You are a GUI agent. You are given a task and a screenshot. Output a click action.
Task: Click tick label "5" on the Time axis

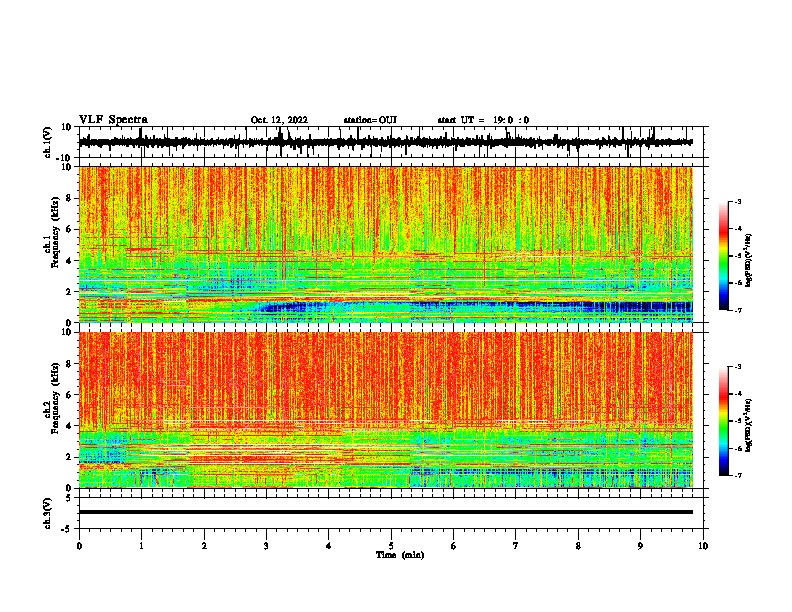tap(391, 546)
